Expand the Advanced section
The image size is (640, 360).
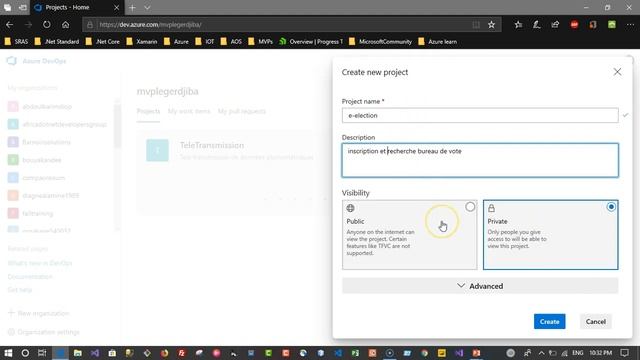pyautogui.click(x=480, y=286)
